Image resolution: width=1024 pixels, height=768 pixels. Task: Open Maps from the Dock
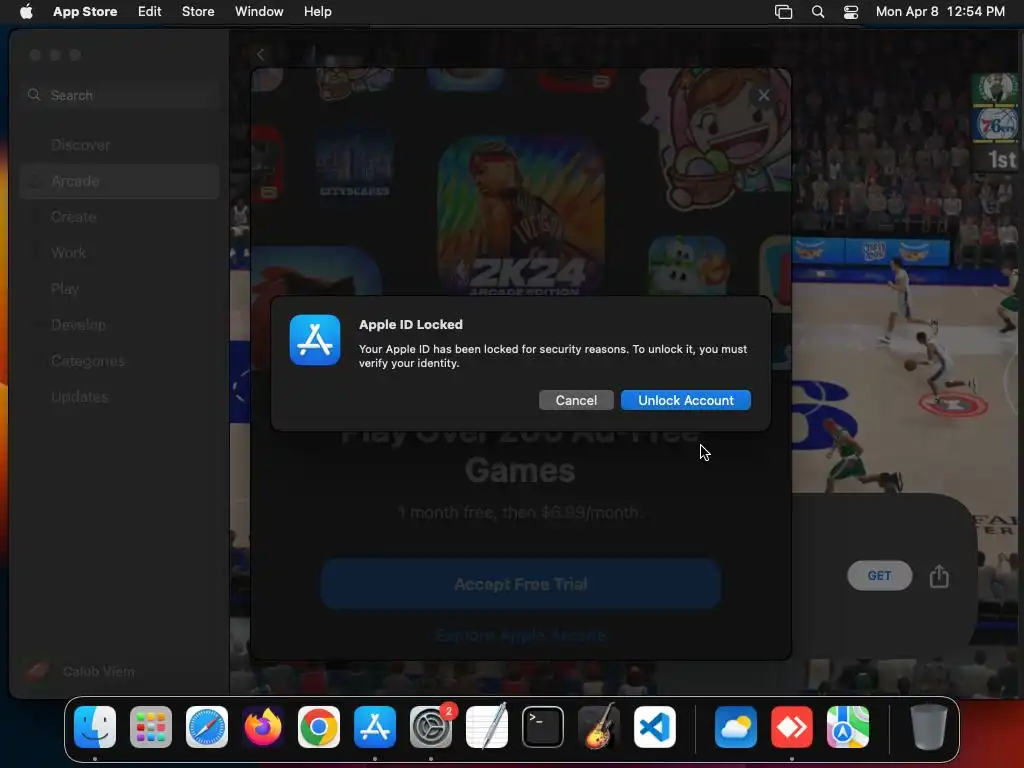pyautogui.click(x=848, y=727)
